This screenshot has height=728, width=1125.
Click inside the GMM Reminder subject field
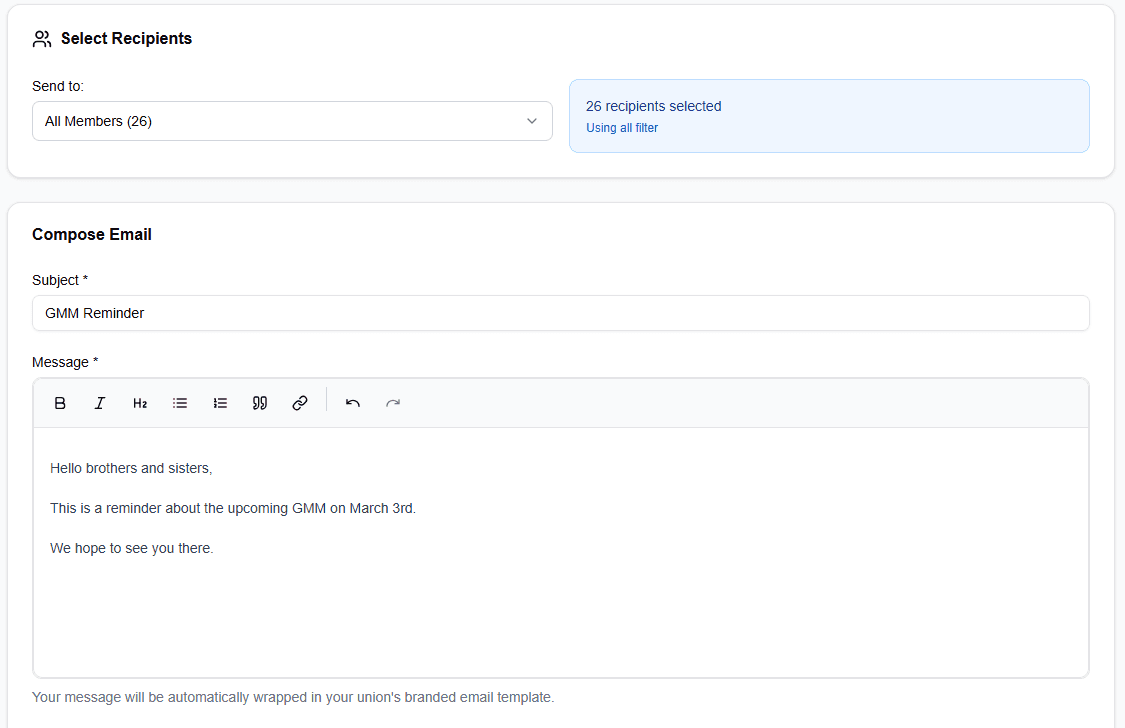(x=560, y=312)
